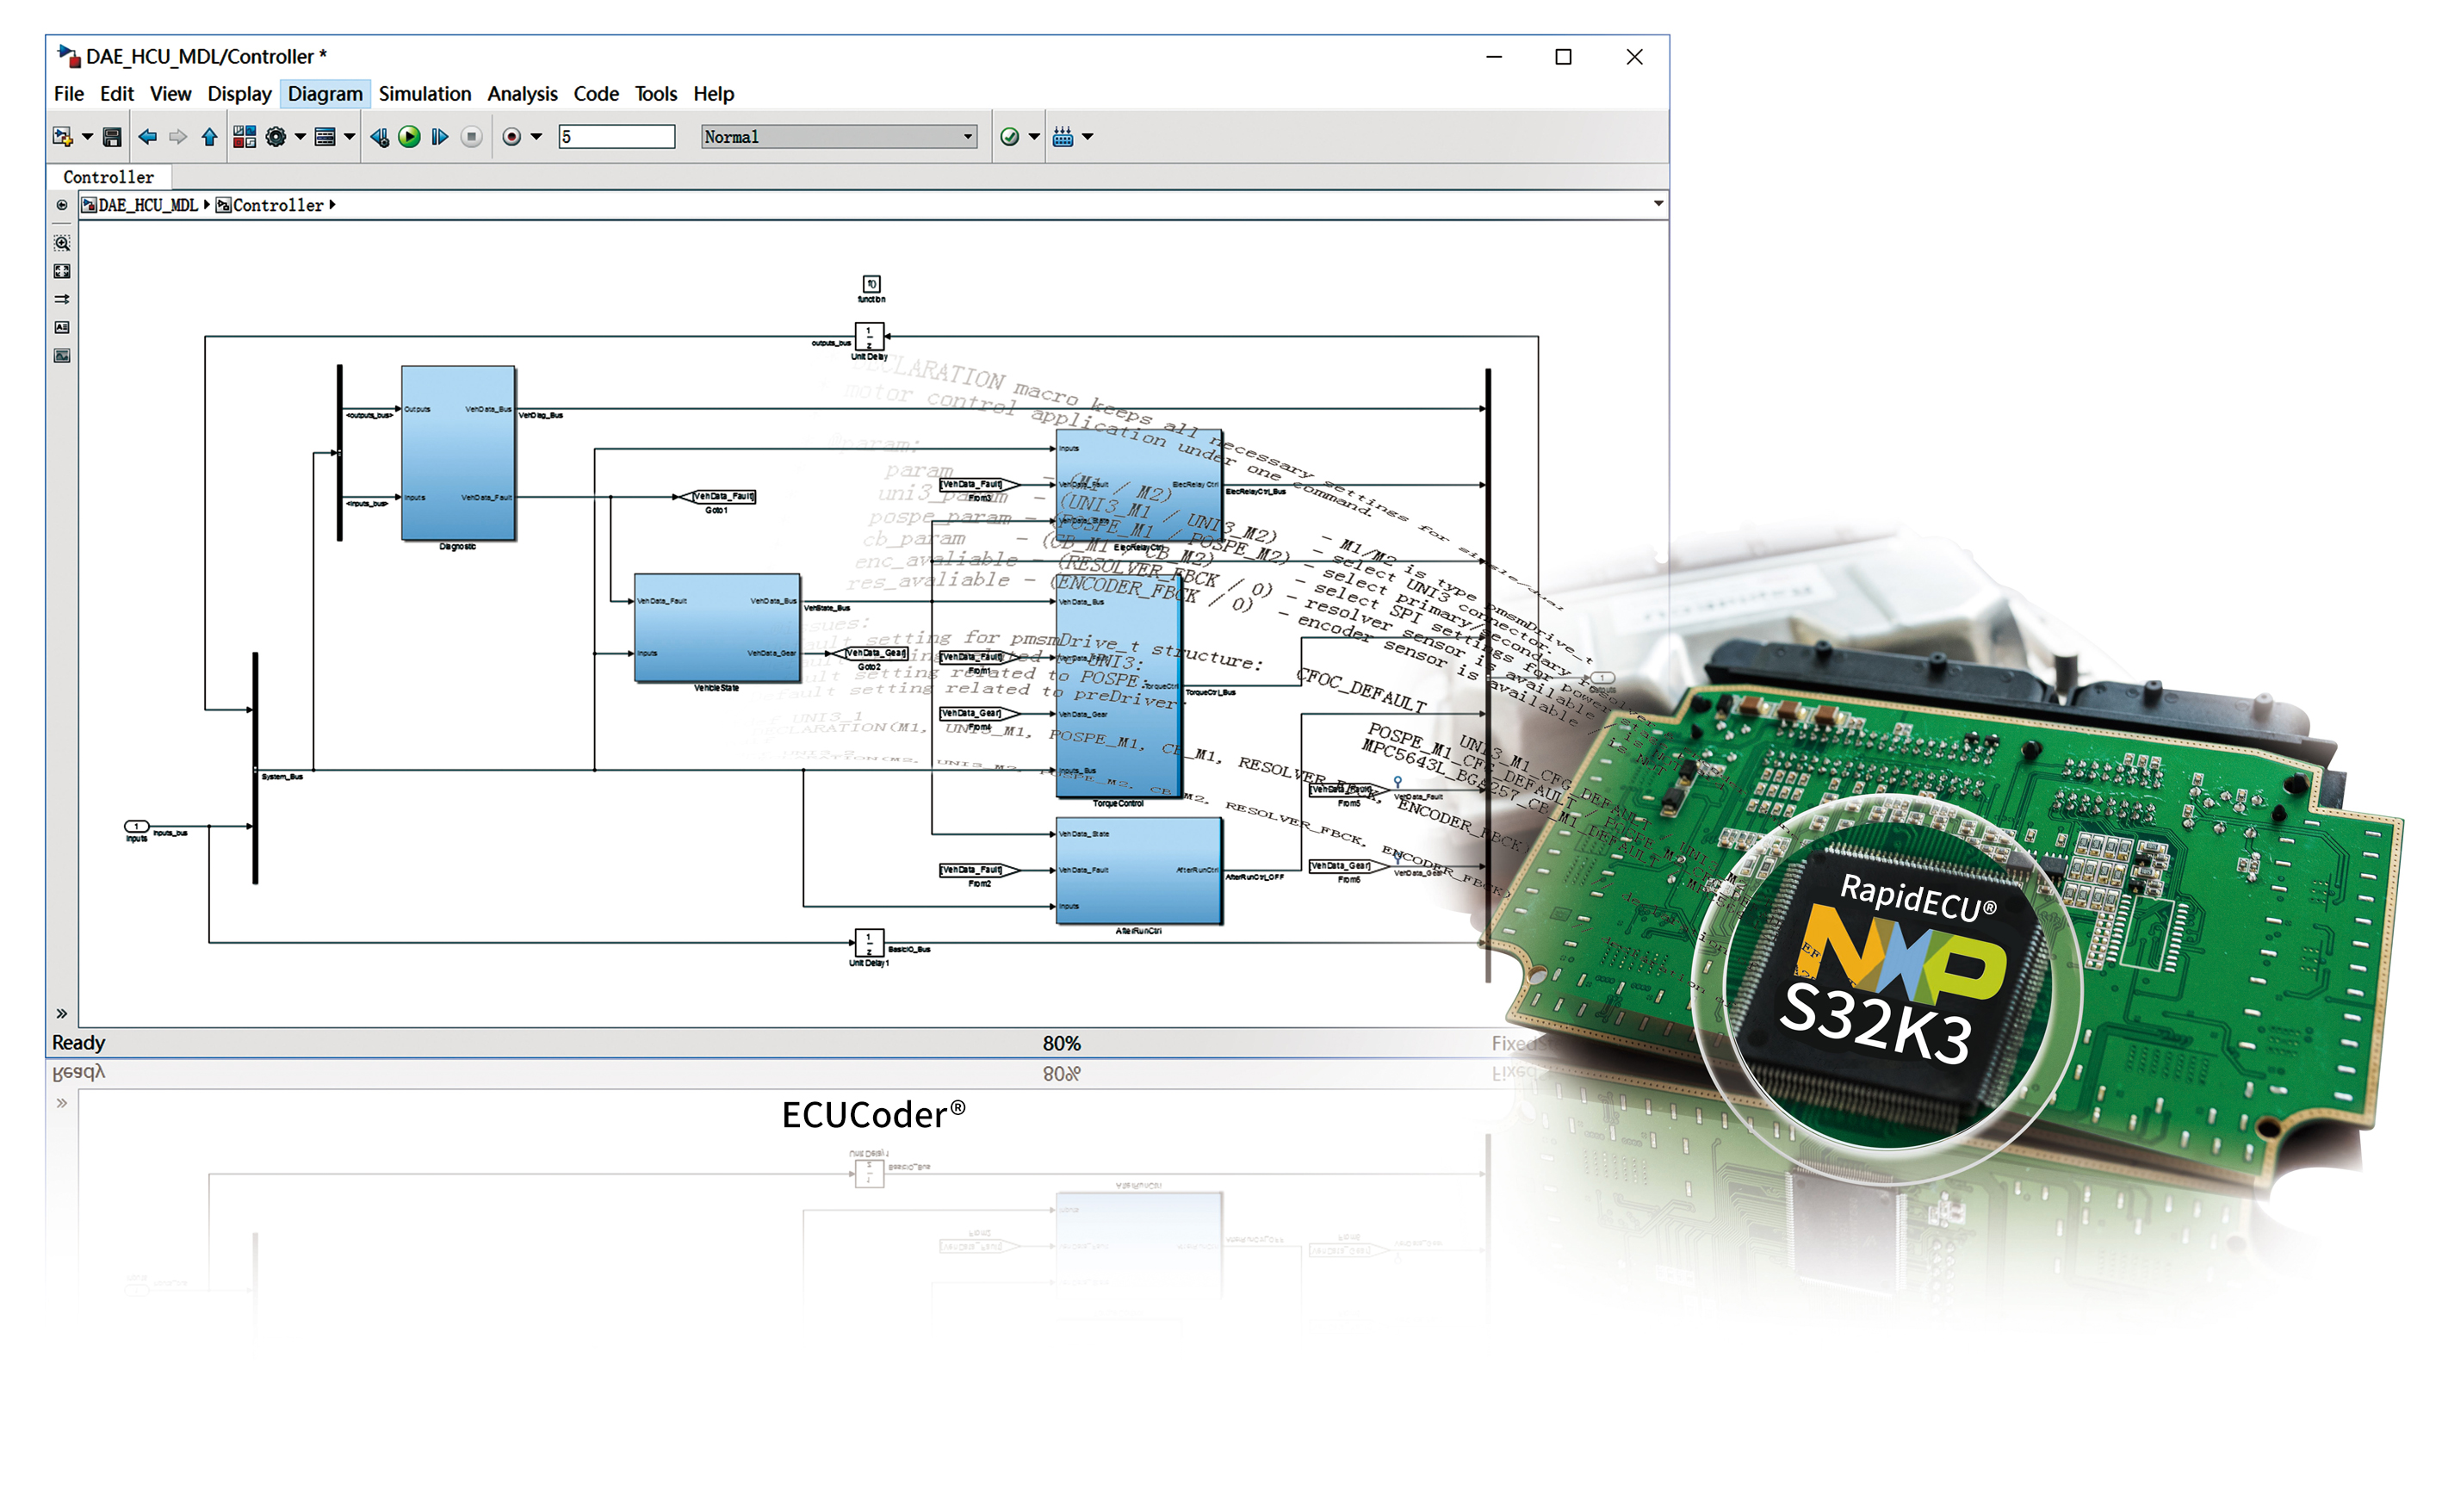Open the Simulation menu
Image resolution: width=2442 pixels, height=1512 pixels.
pos(424,94)
